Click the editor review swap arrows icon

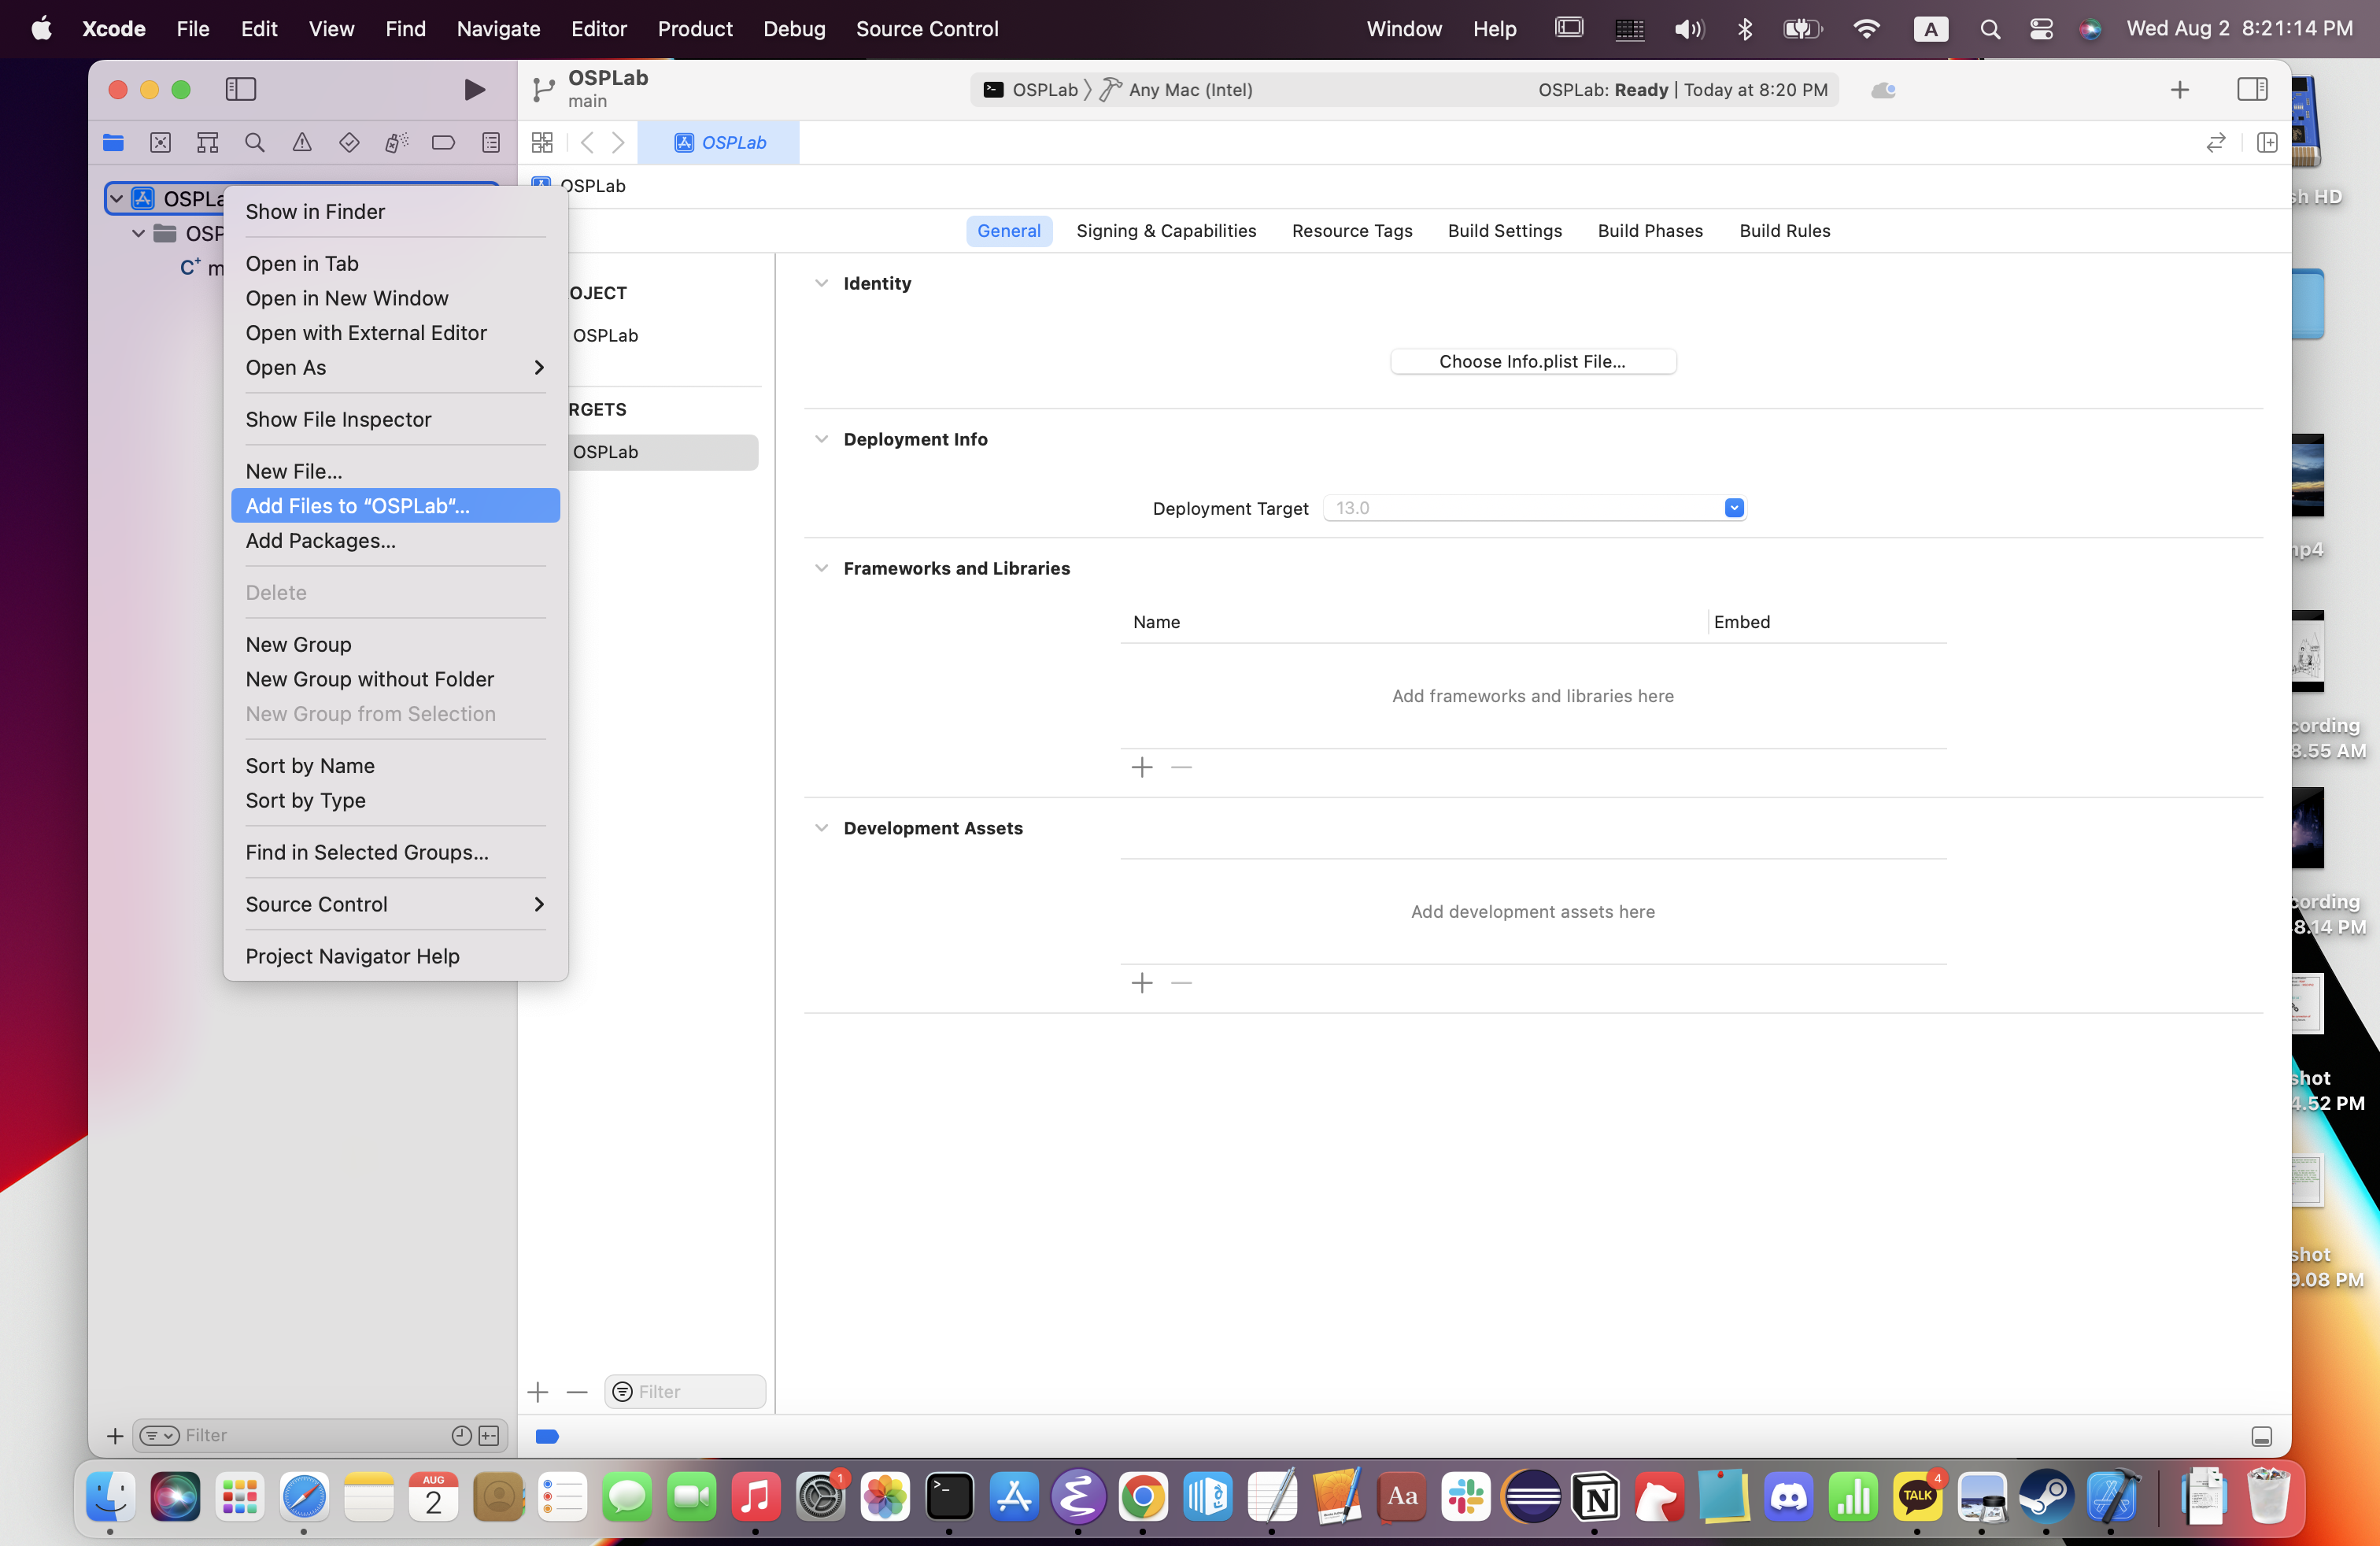2216,143
